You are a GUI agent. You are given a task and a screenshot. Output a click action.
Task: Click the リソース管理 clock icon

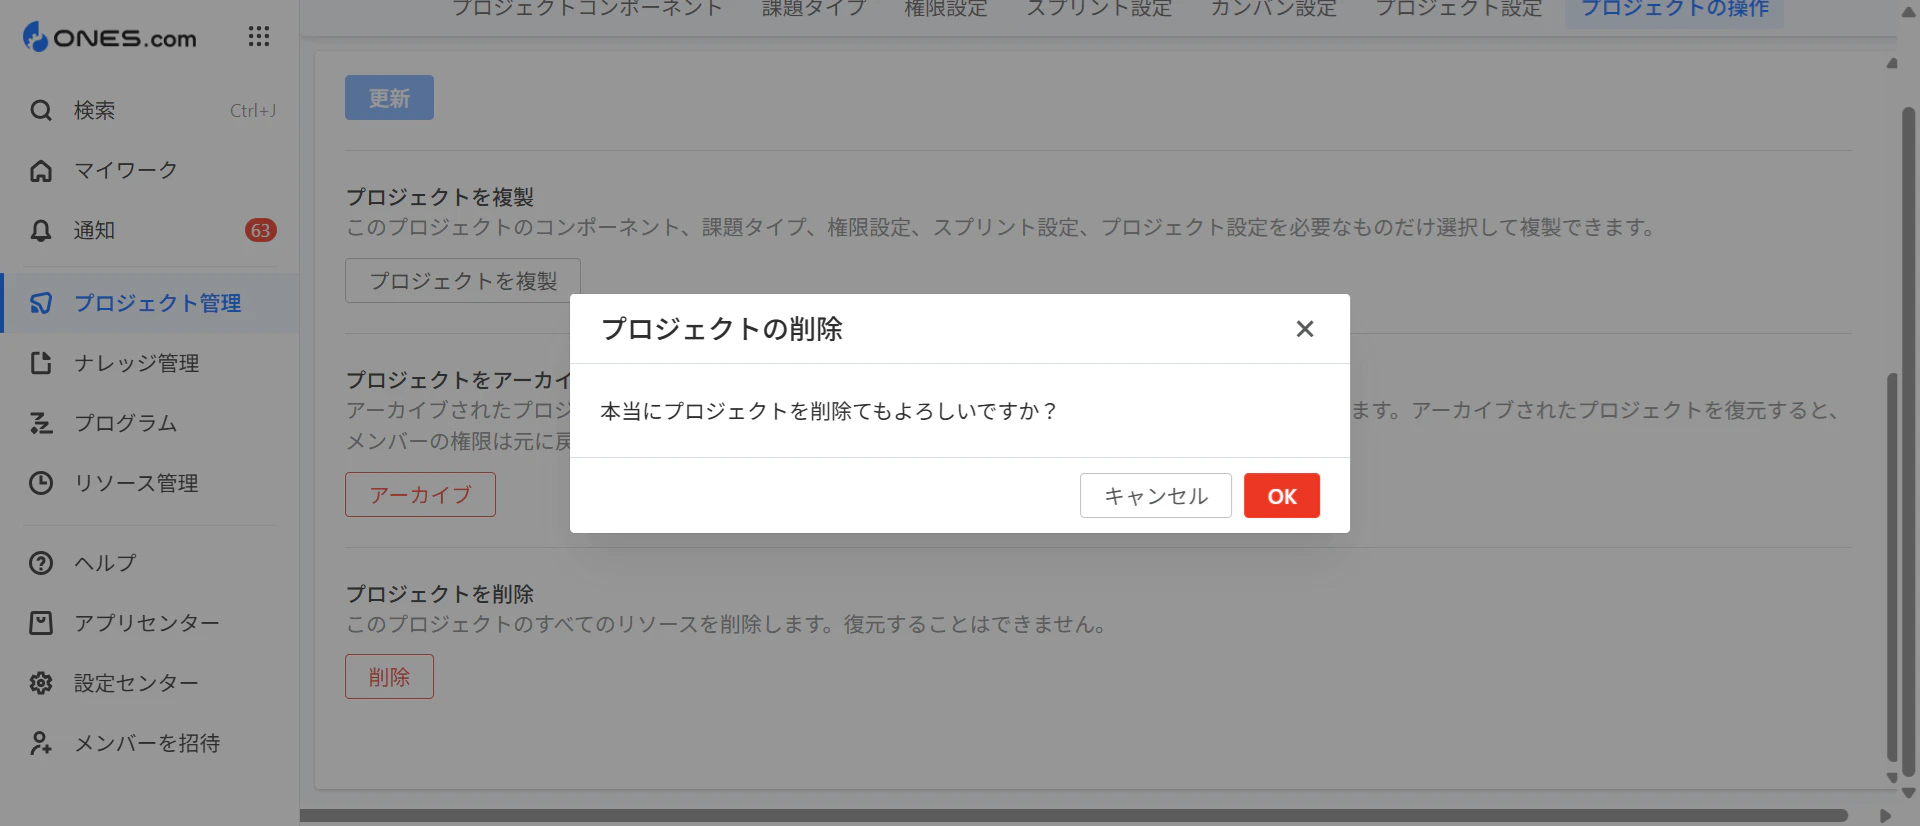point(41,483)
